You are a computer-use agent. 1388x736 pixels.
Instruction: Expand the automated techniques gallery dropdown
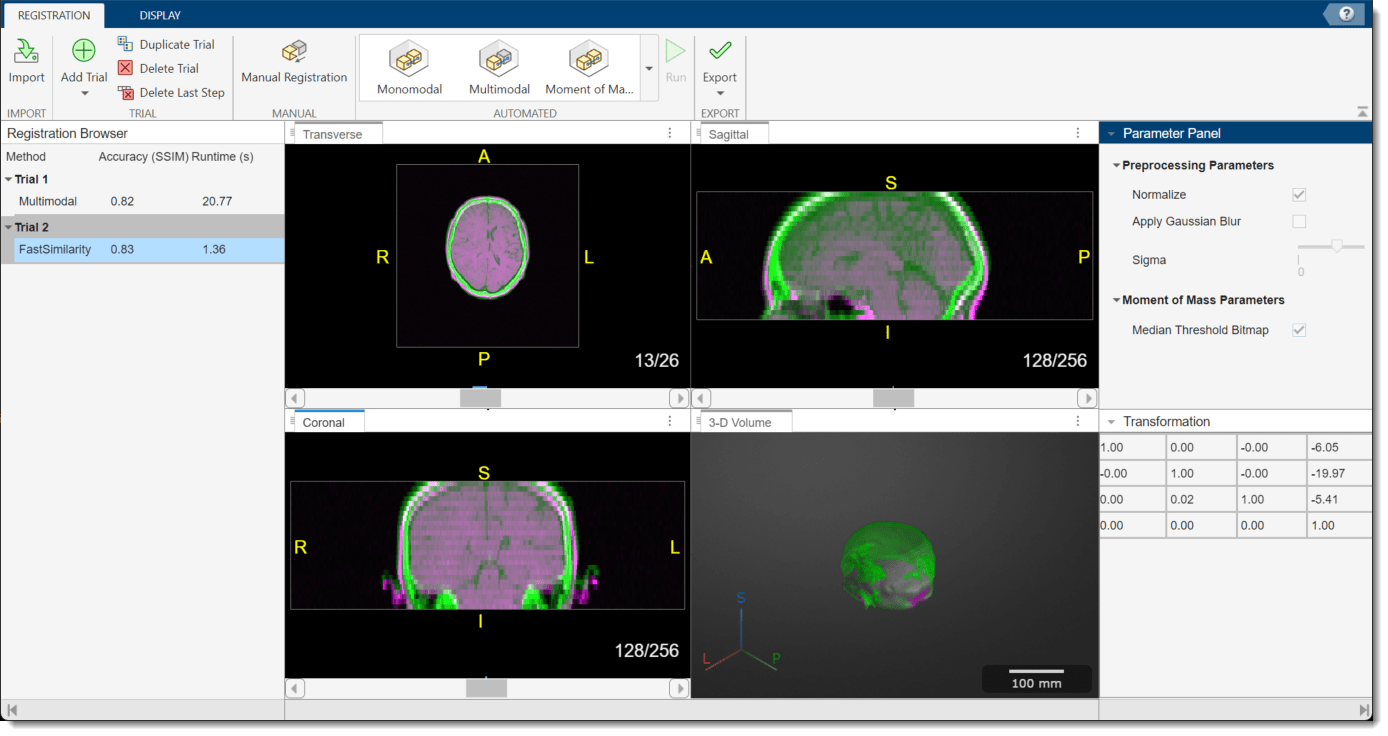(x=649, y=69)
